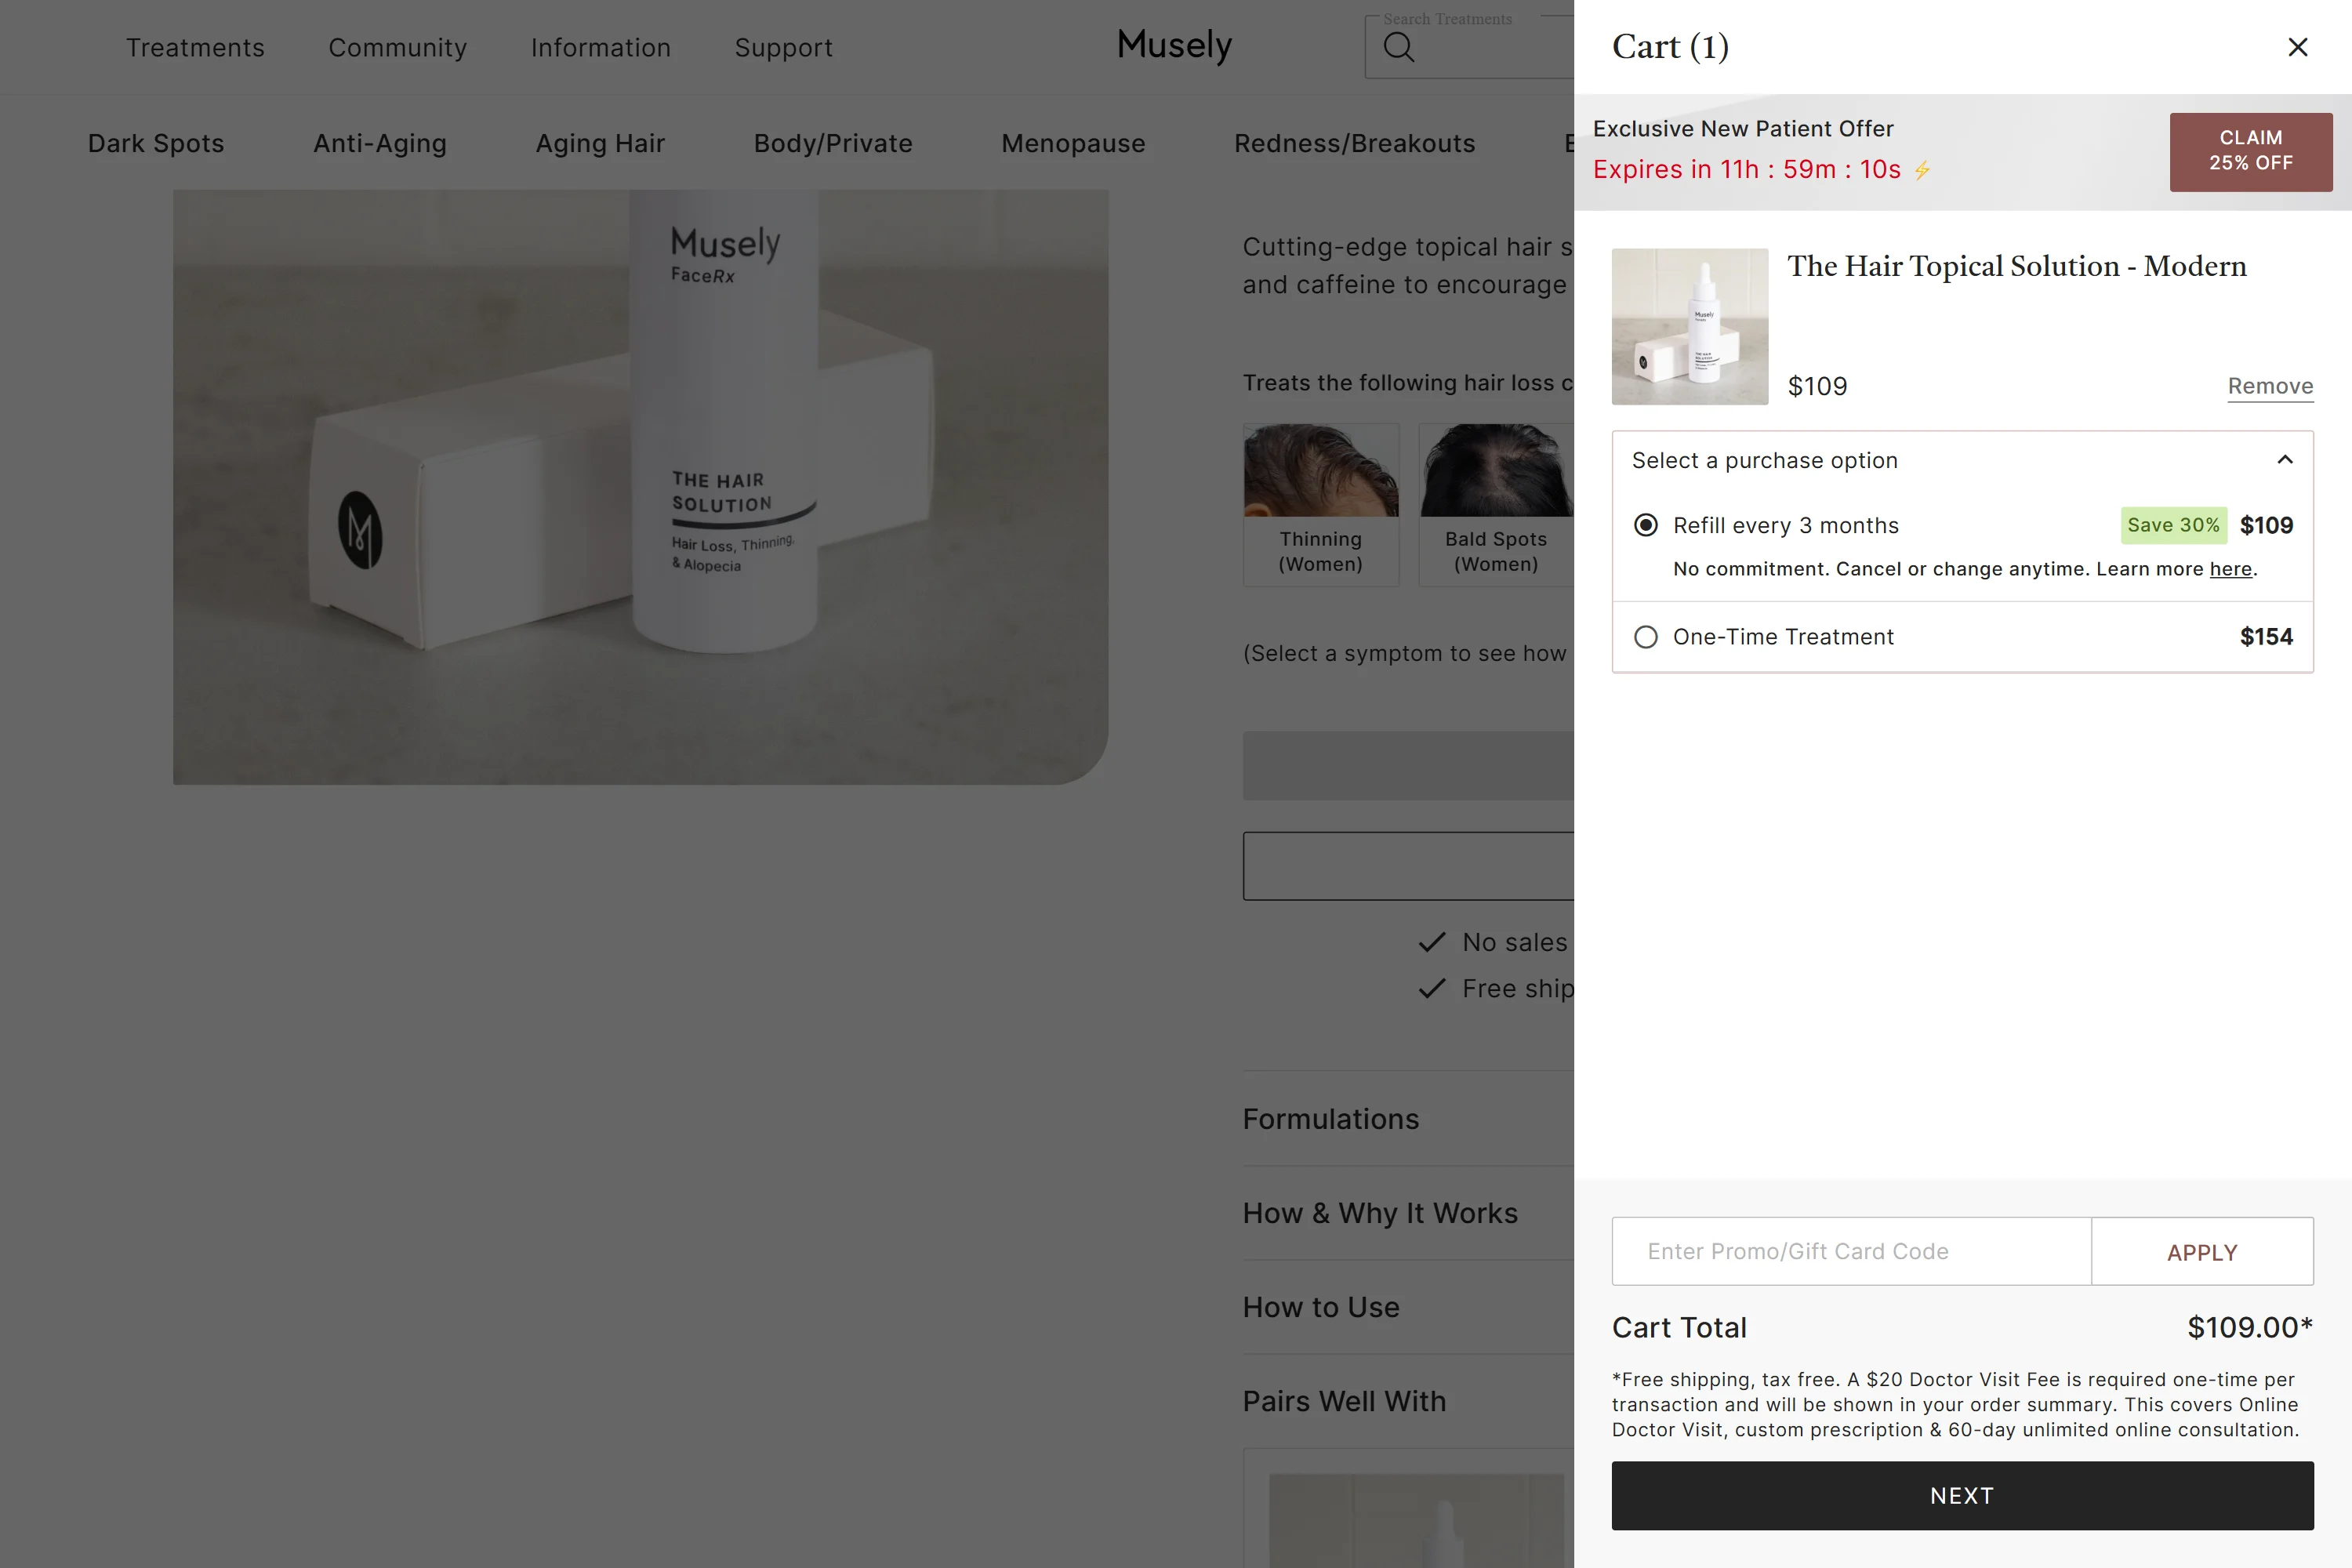Open the Community menu
The height and width of the screenshot is (1568, 2352).
tap(397, 48)
